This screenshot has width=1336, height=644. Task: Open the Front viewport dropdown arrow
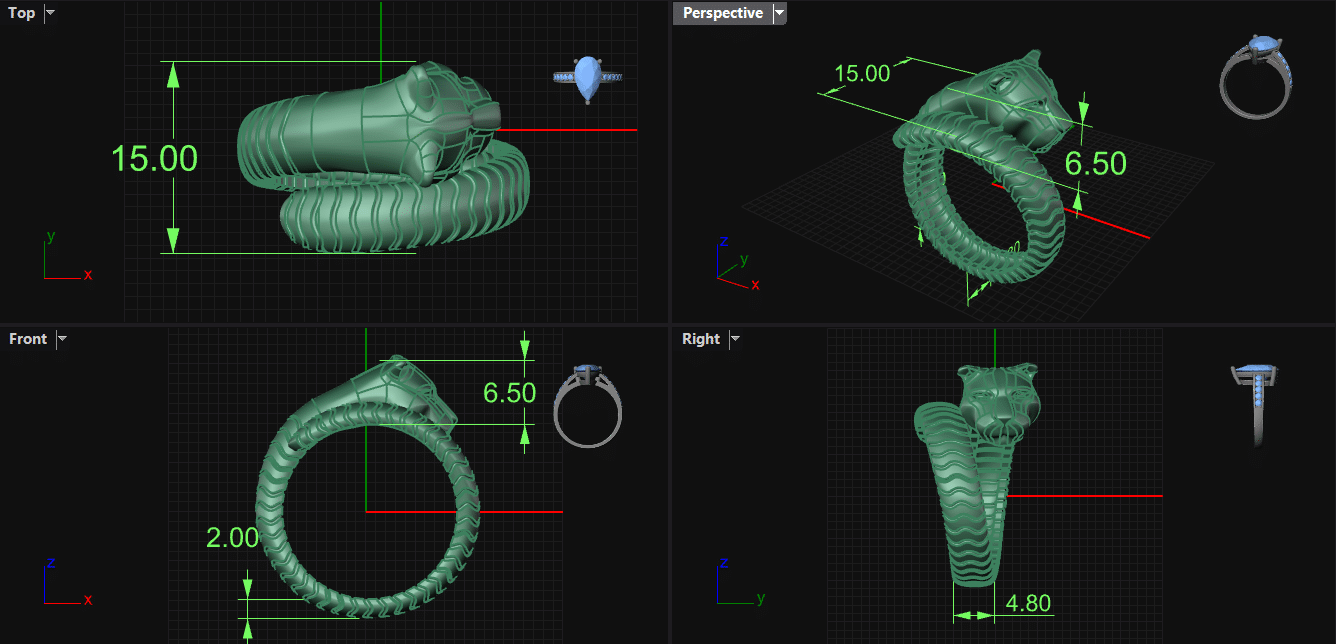tap(62, 339)
